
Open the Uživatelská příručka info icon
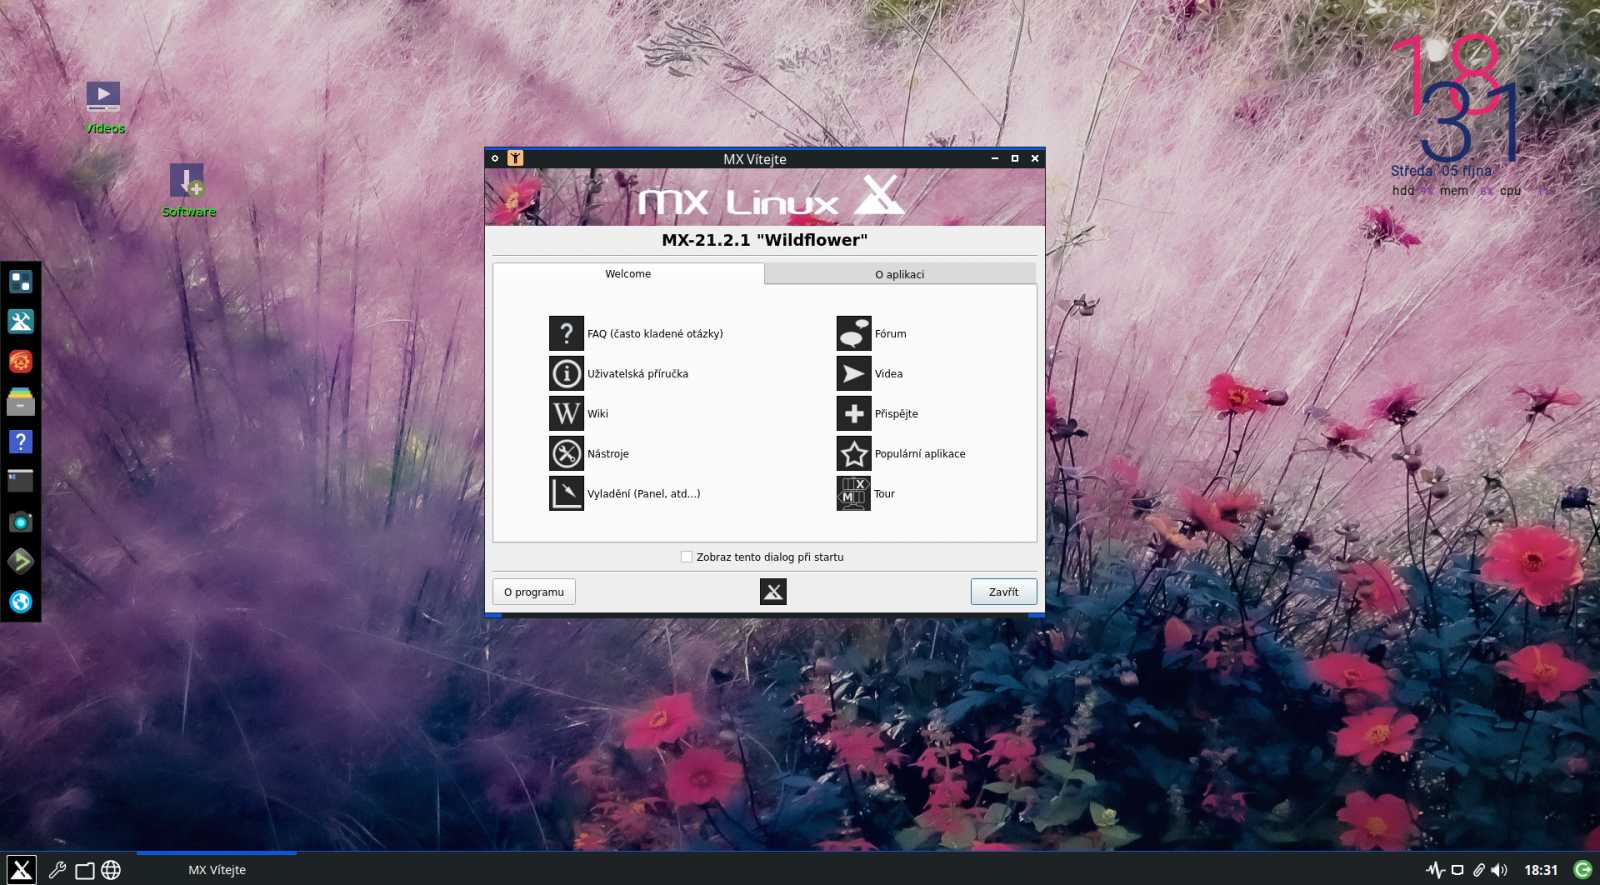566,373
